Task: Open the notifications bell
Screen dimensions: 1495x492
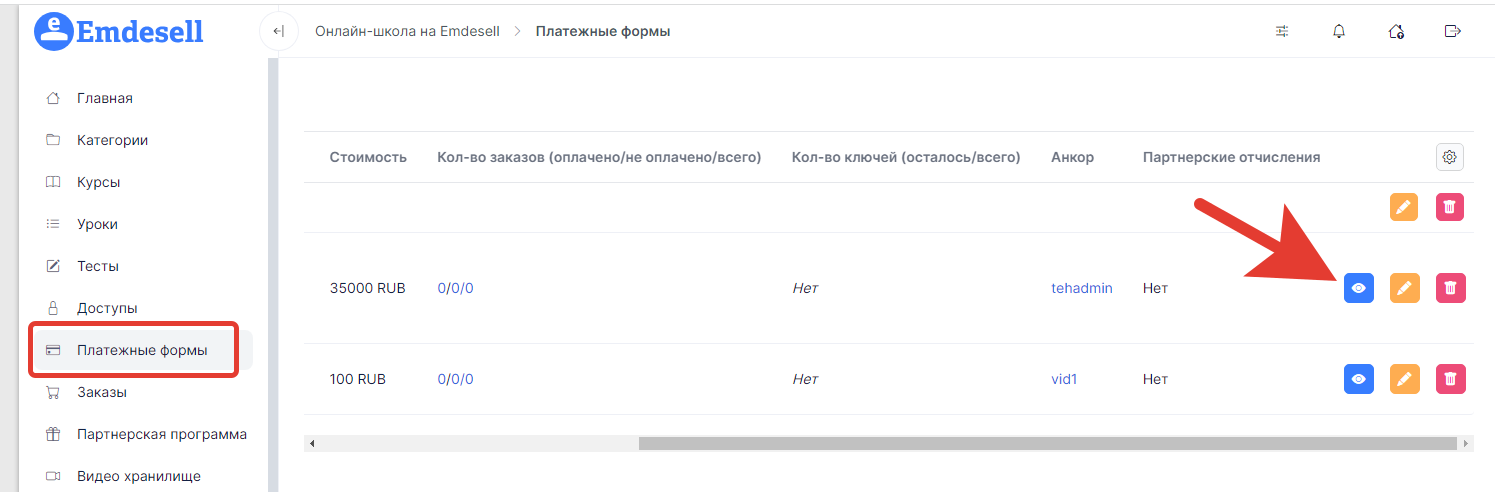Action: coord(1339,31)
